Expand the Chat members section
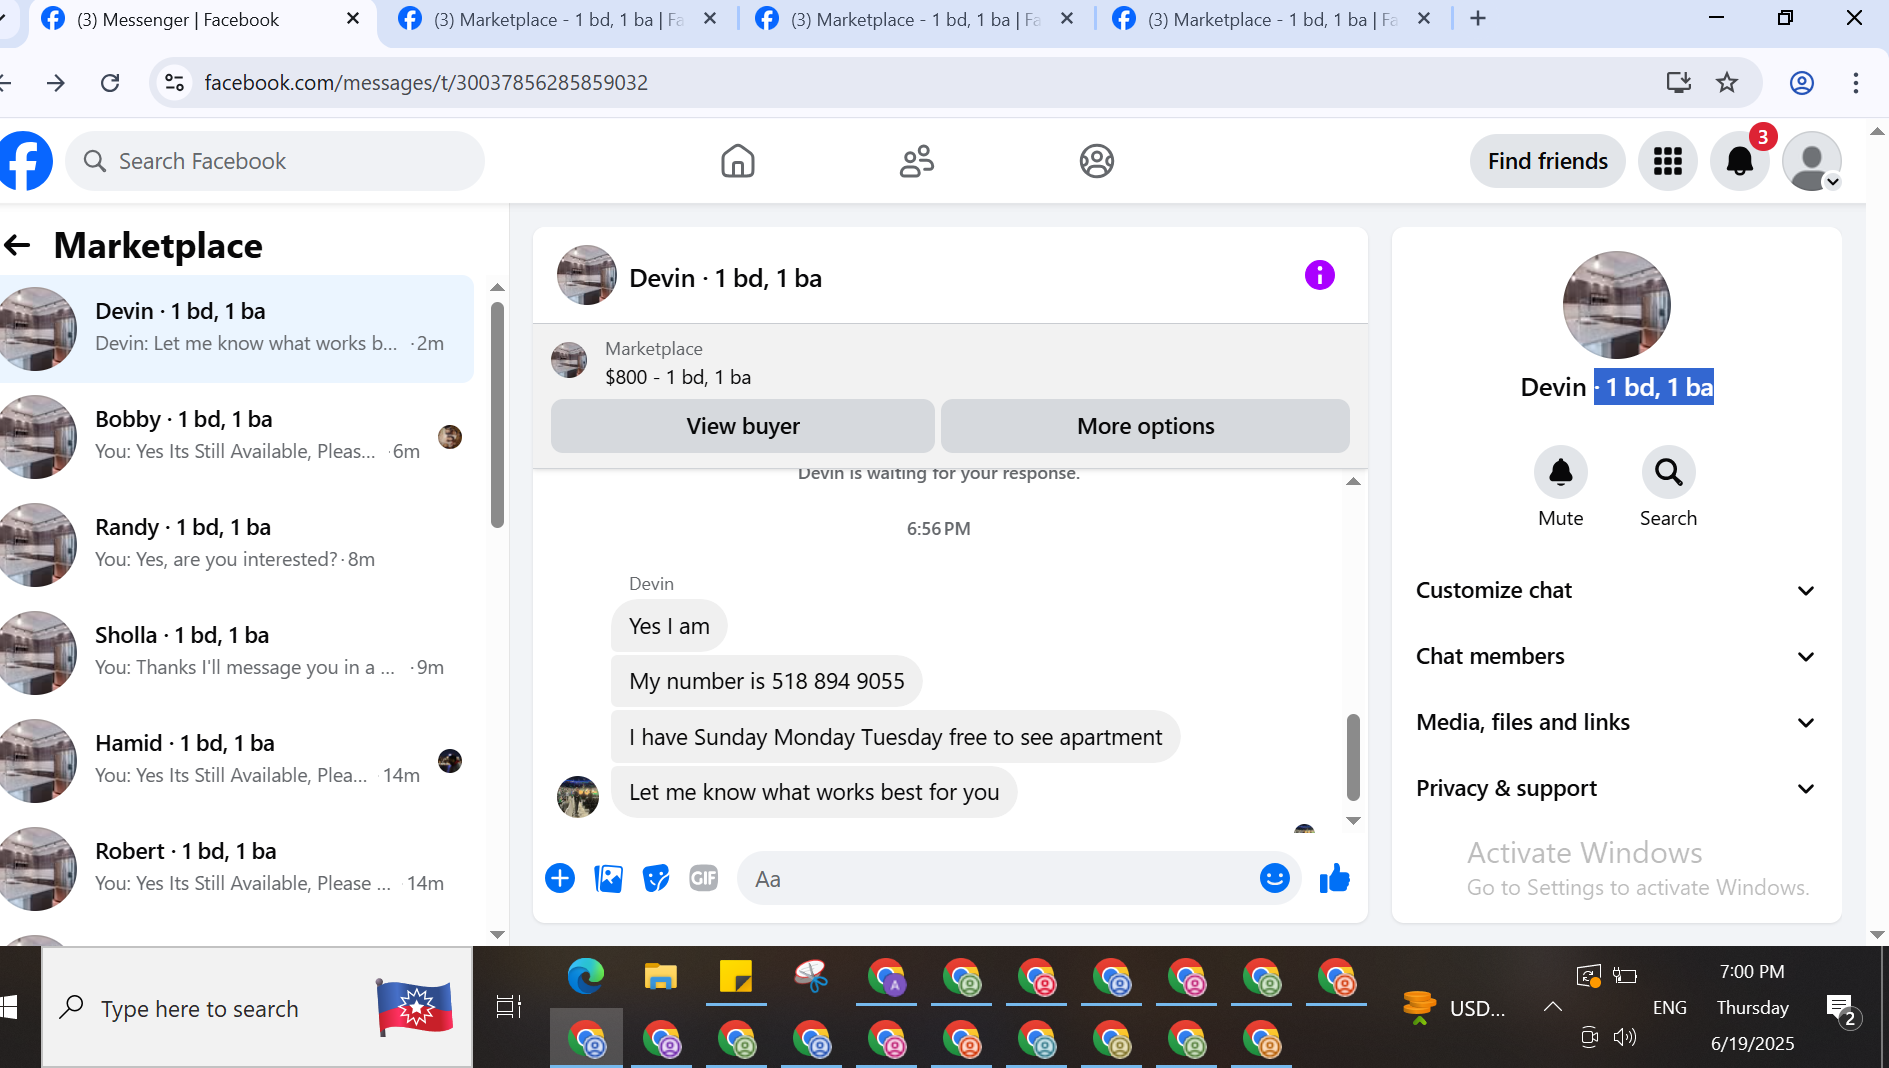The width and height of the screenshot is (1889, 1068). coord(1616,656)
